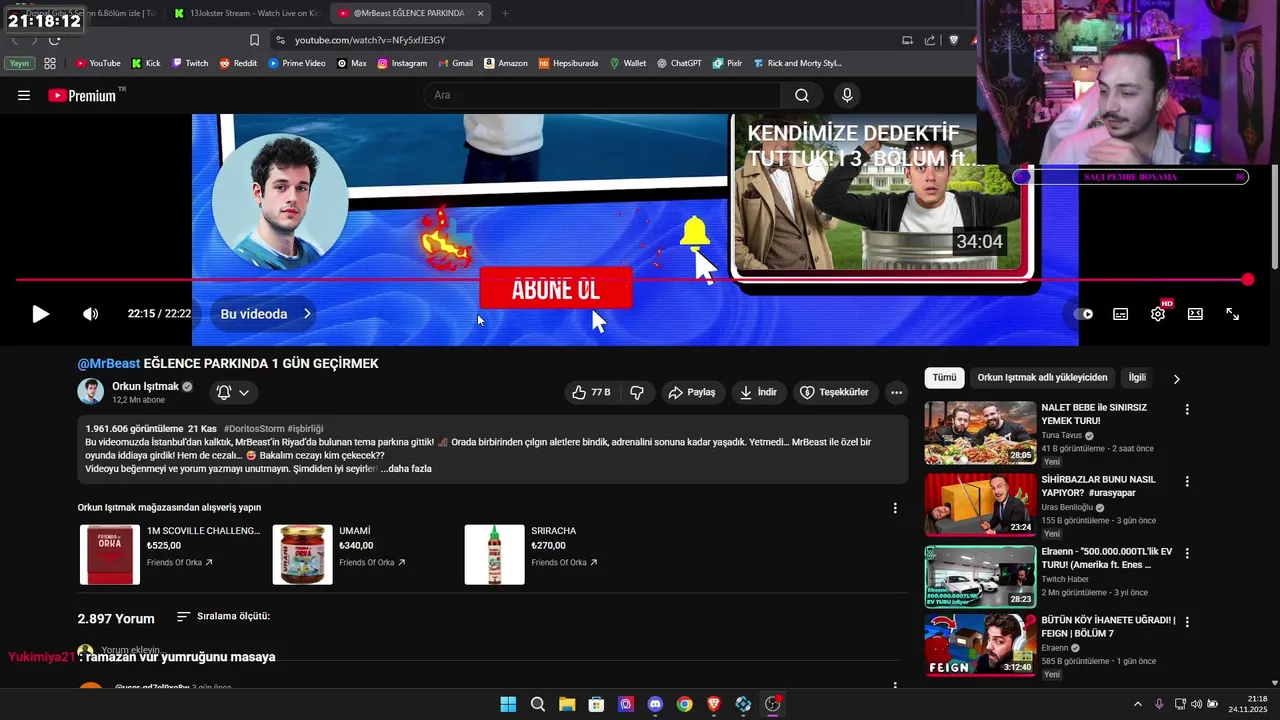This screenshot has height=720, width=1280.
Task: Go to the YouTube Premium home logo
Action: pyautogui.click(x=82, y=96)
